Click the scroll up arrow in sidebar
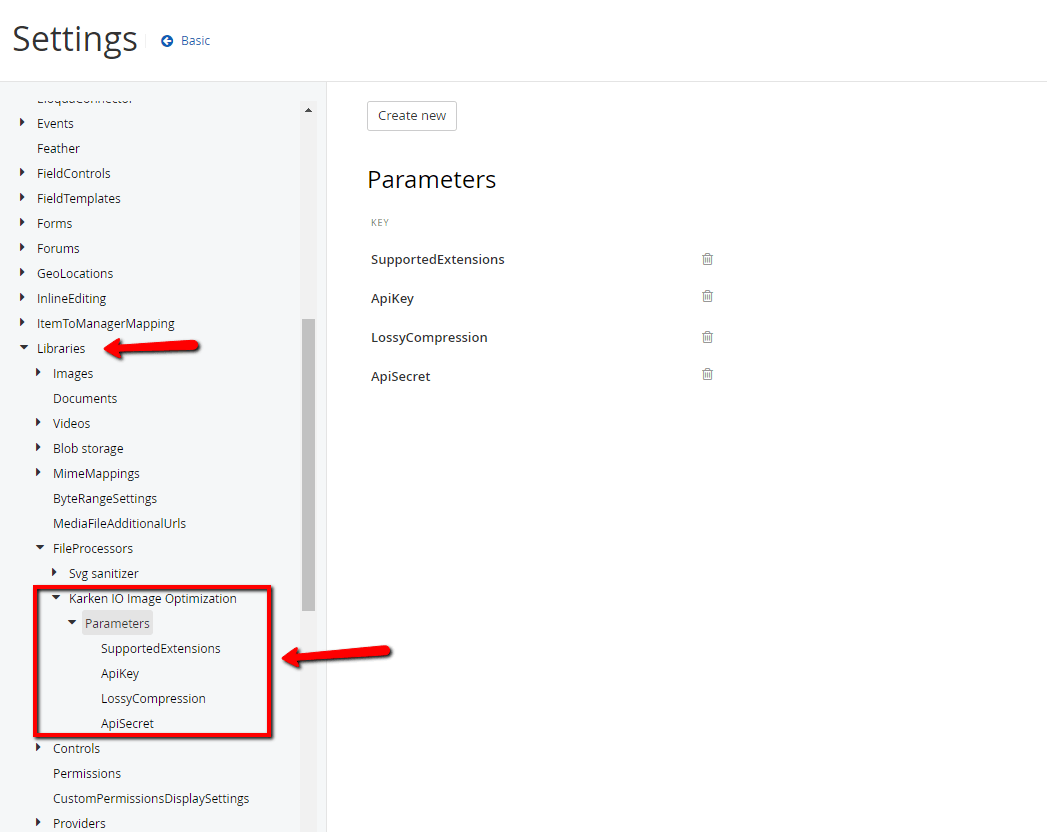The height and width of the screenshot is (832, 1047). (x=308, y=110)
